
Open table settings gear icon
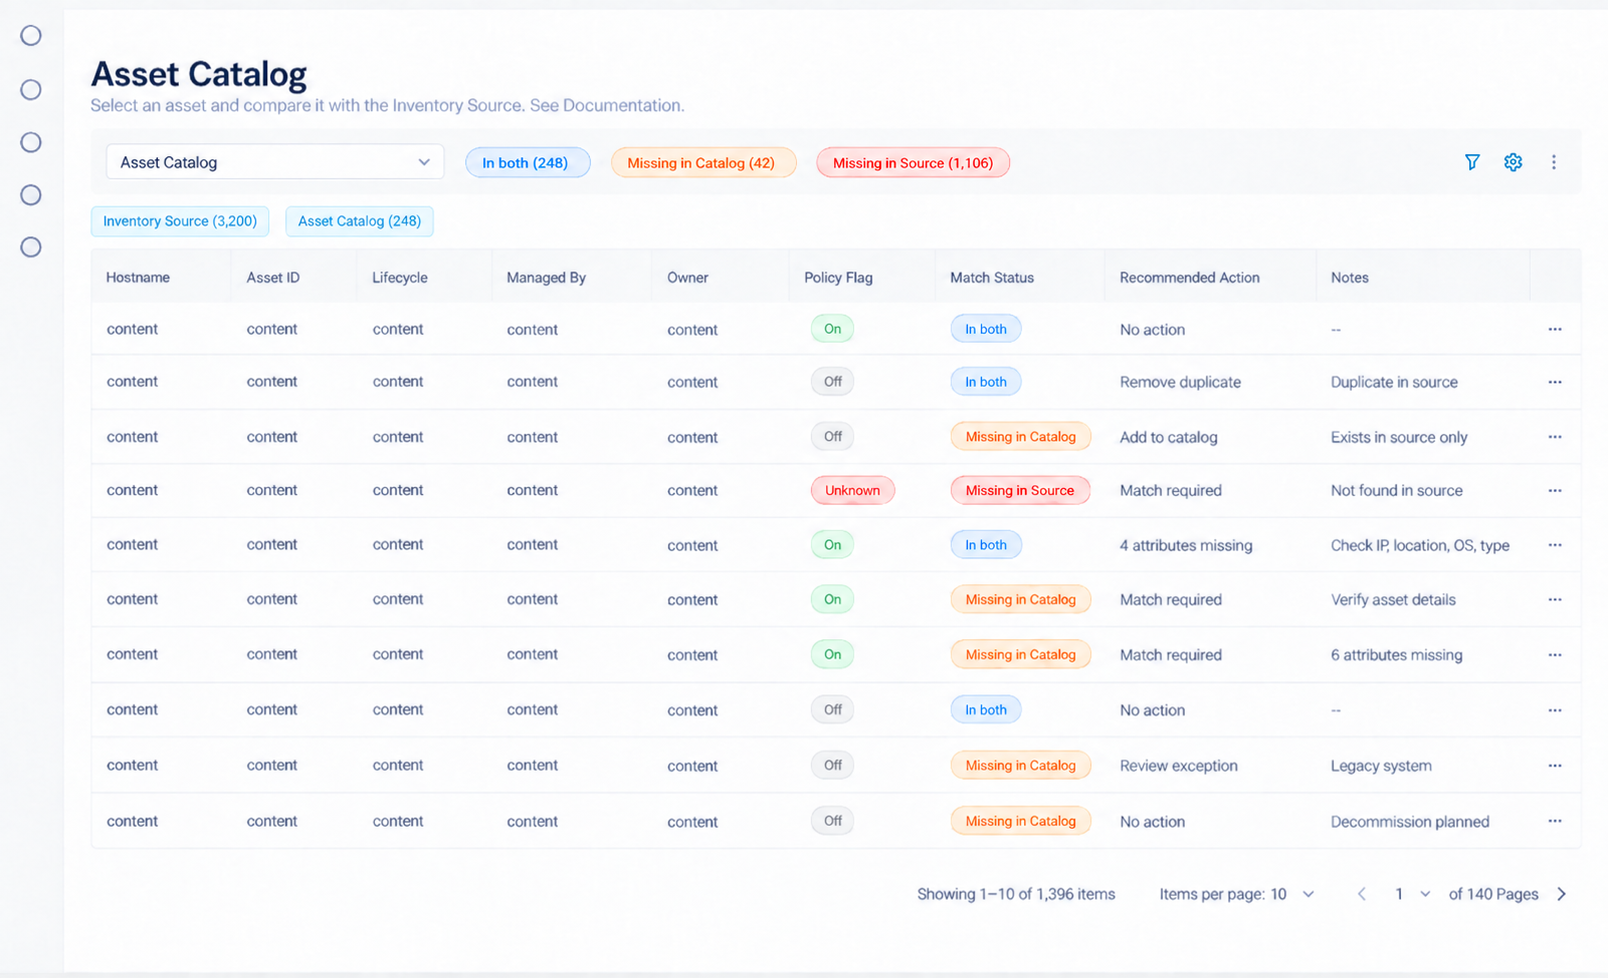pos(1513,162)
